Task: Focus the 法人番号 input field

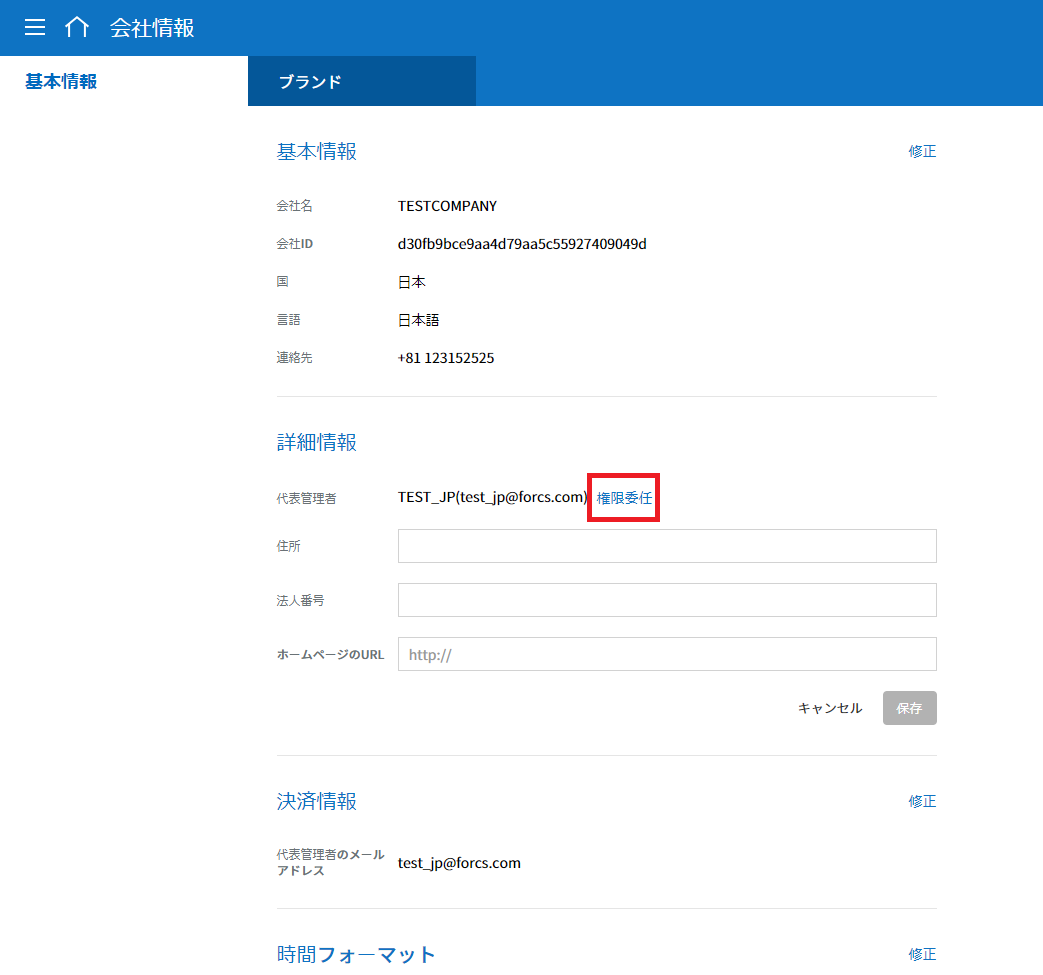Action: (667, 600)
